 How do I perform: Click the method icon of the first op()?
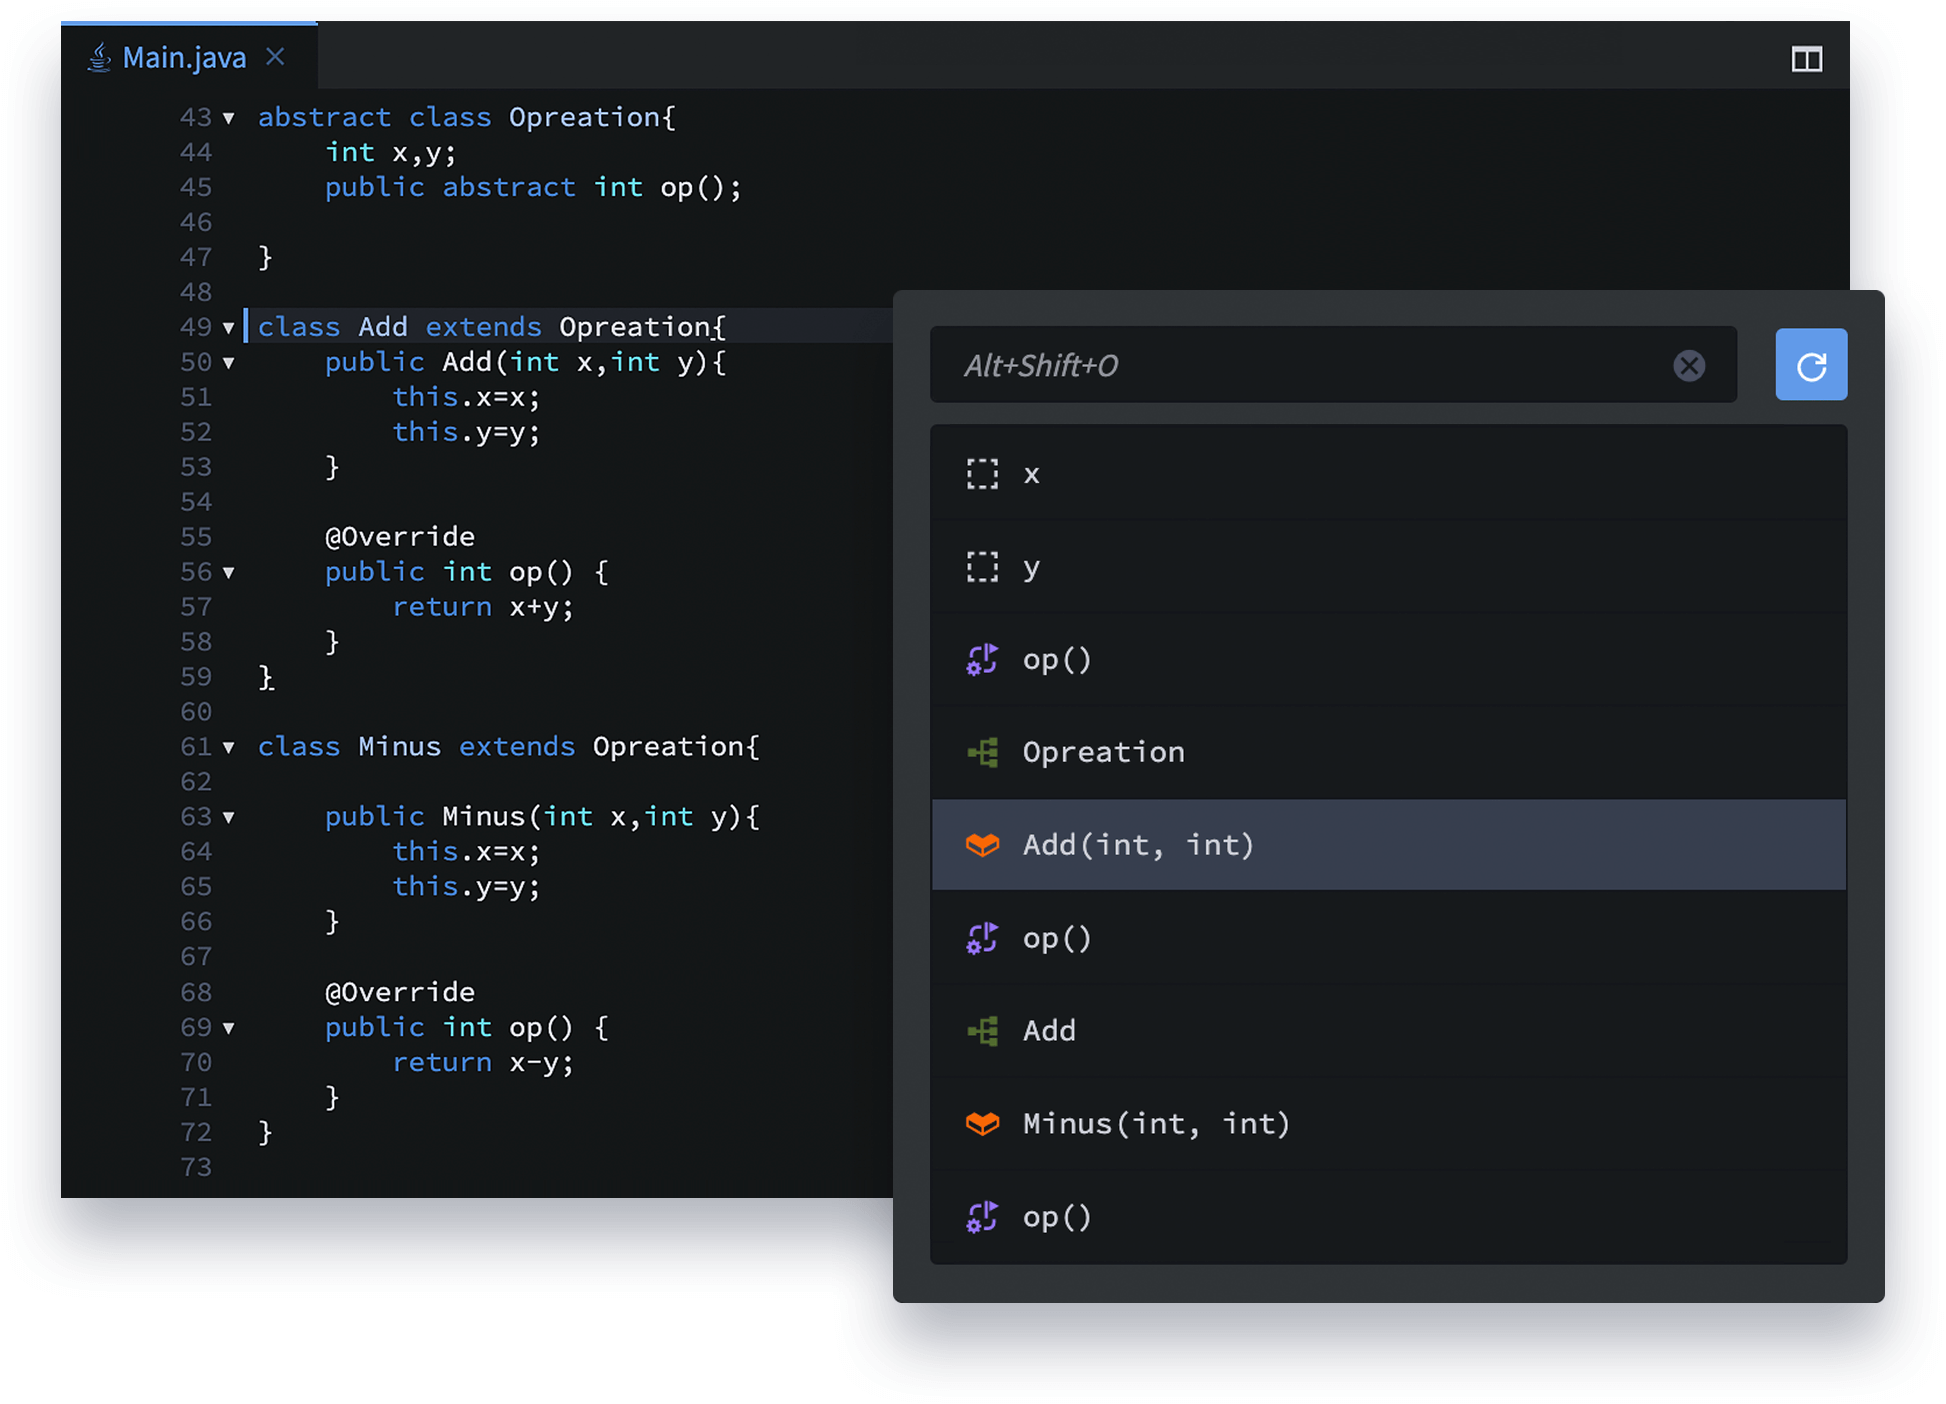coord(982,660)
